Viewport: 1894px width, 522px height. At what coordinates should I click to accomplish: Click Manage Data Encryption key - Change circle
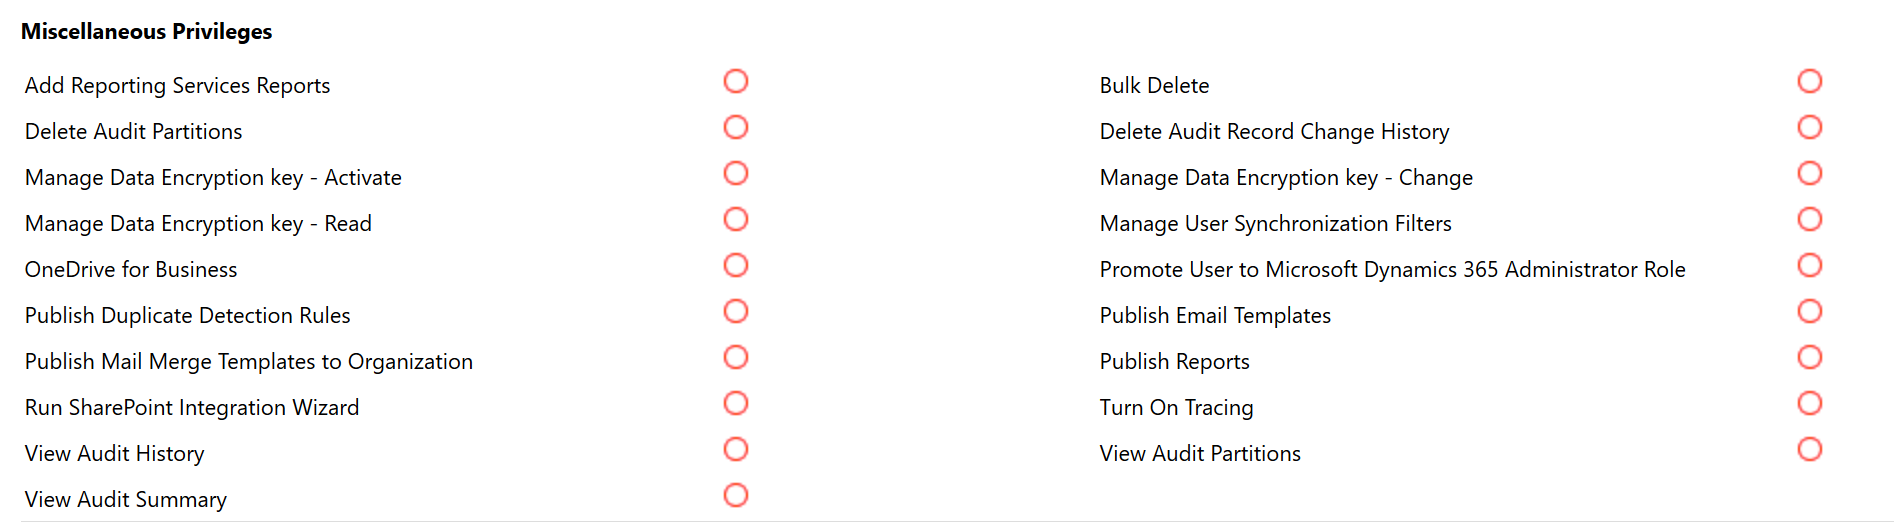1810,173
